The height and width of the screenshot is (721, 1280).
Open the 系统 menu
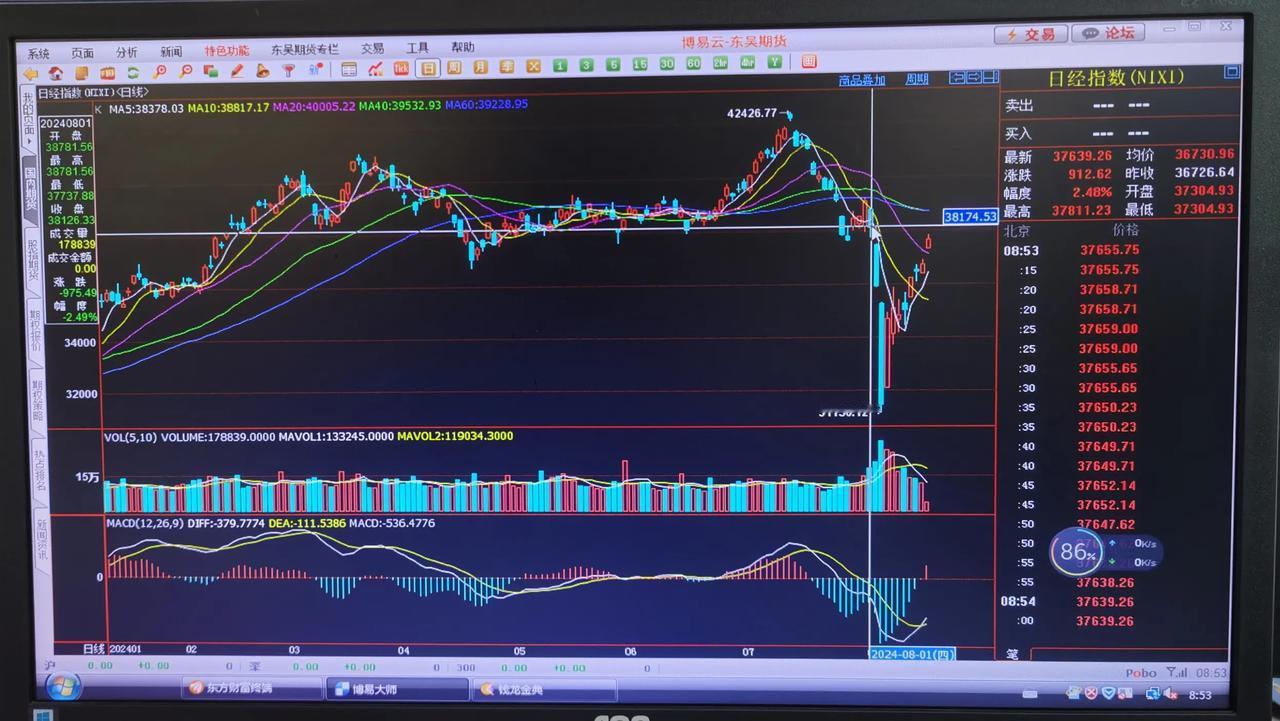tap(38, 53)
